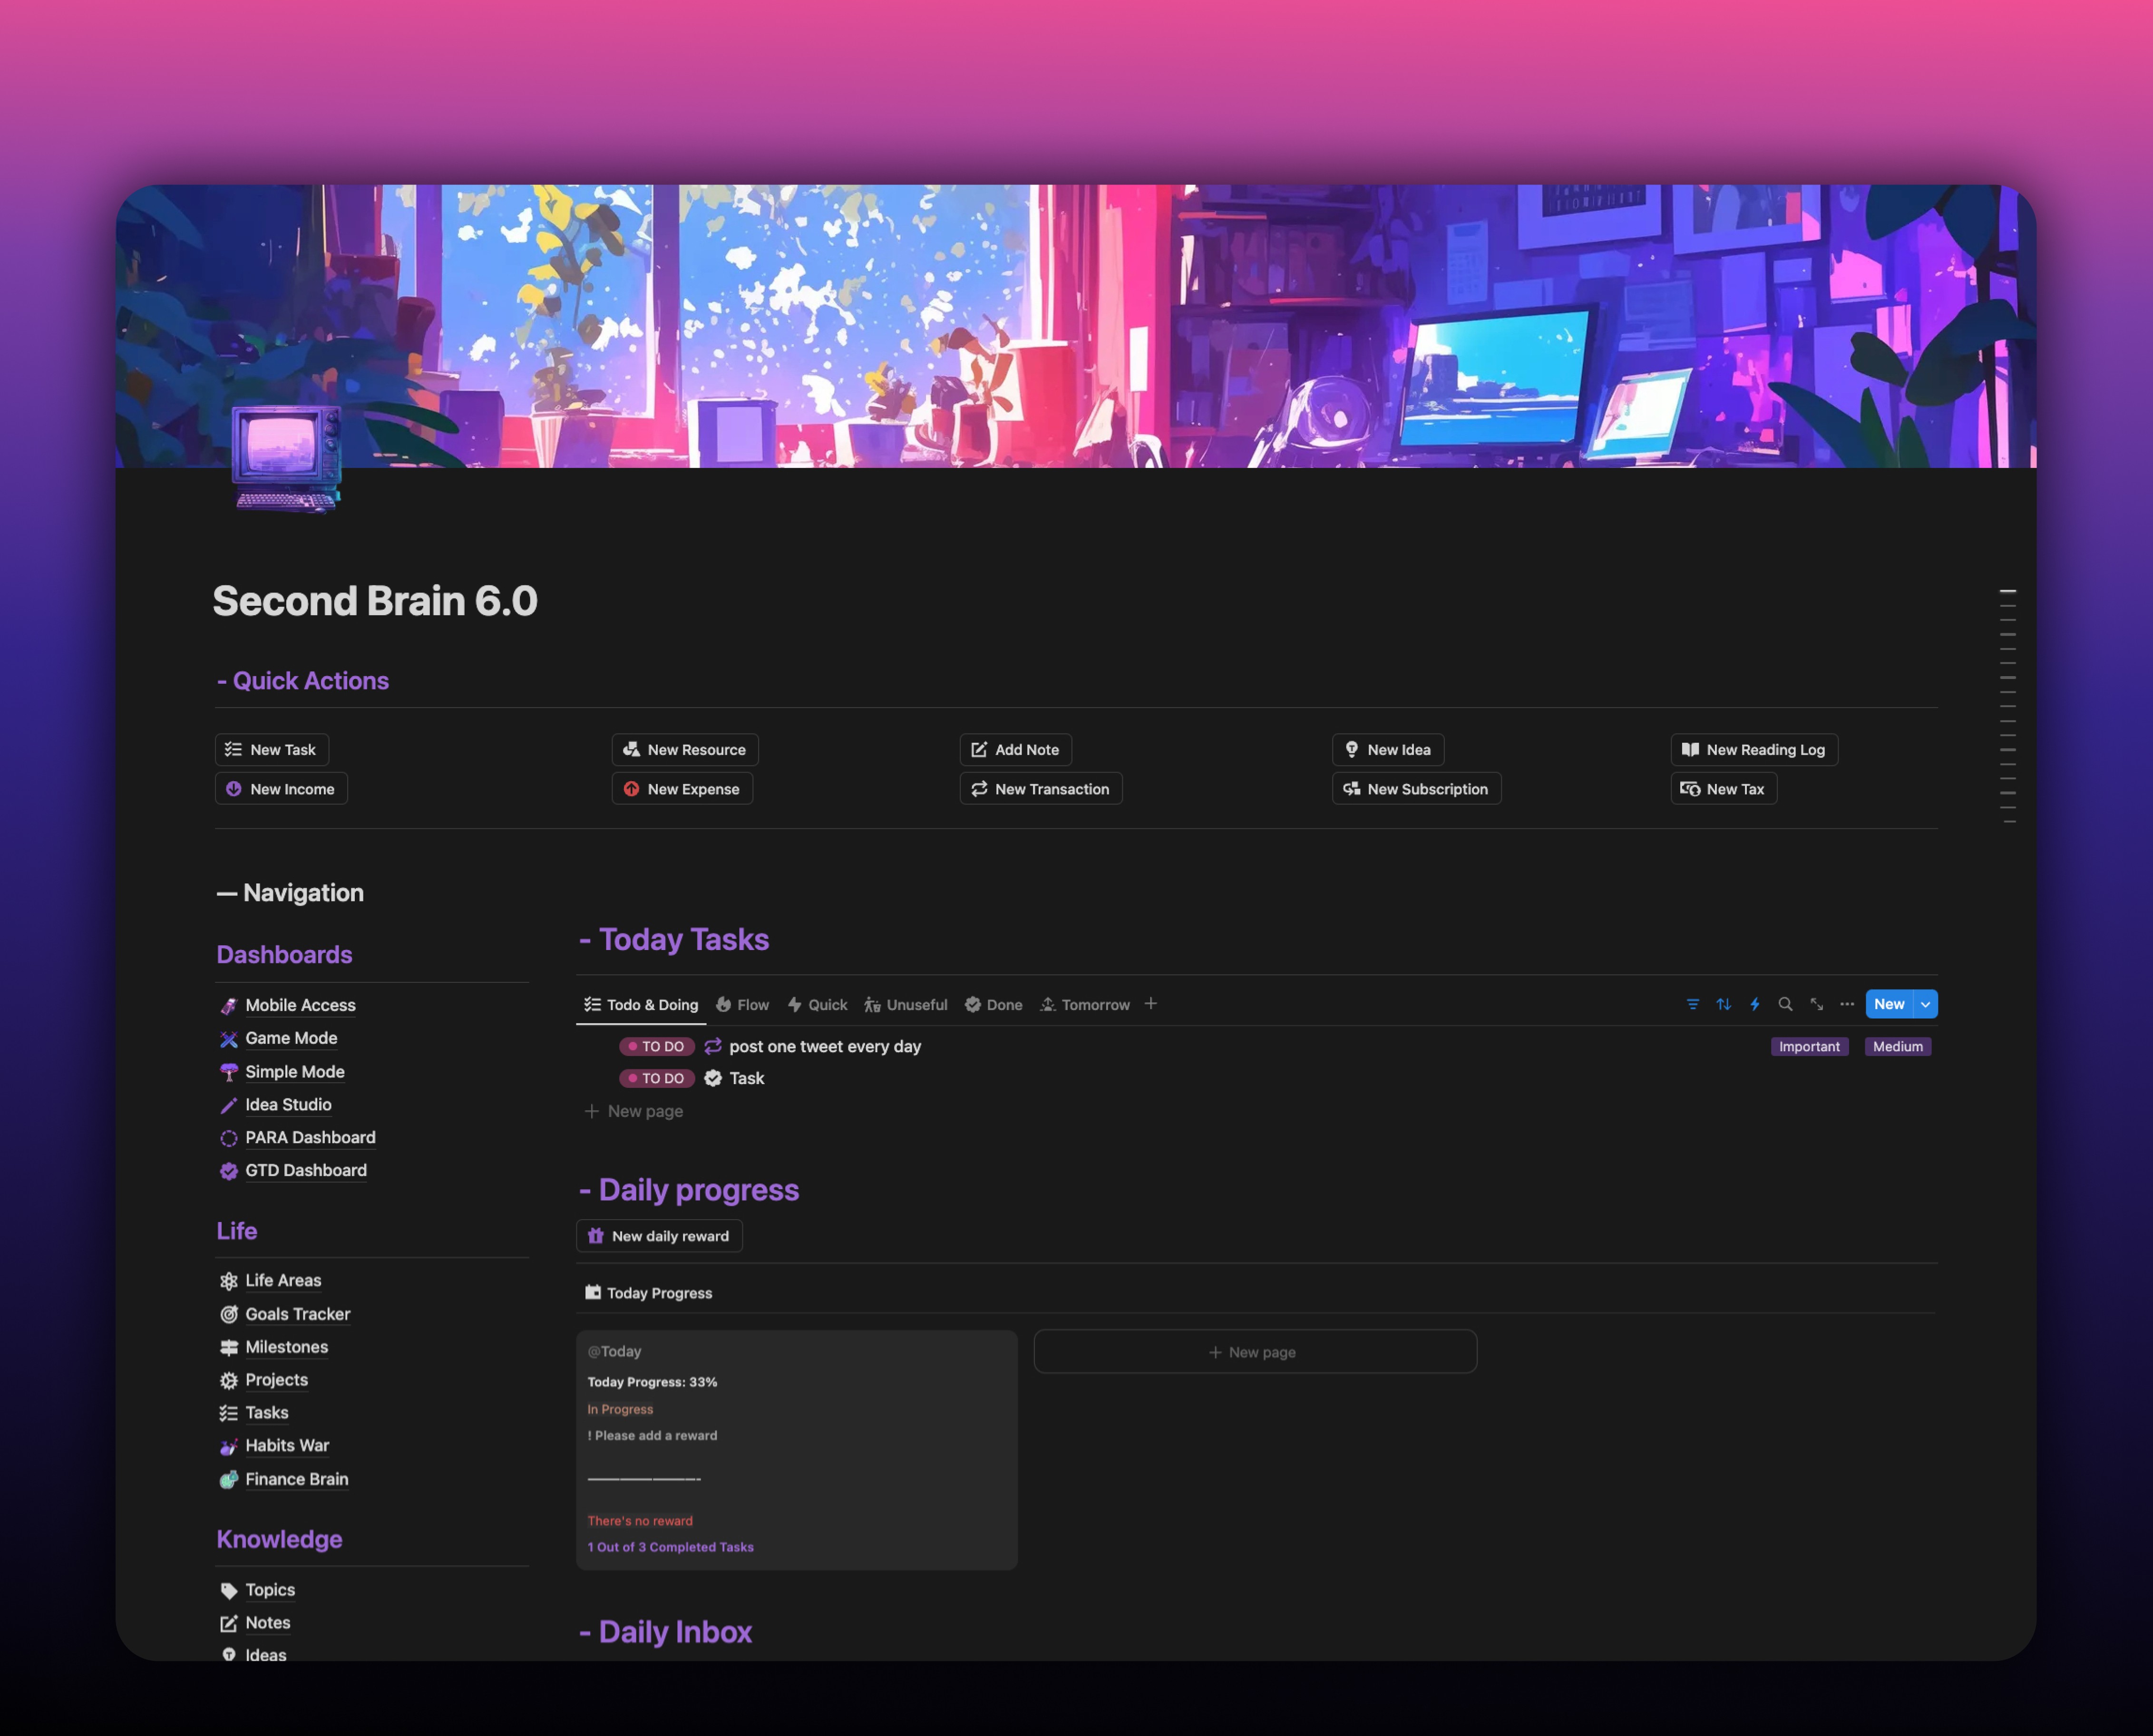Viewport: 2153px width, 1736px height.
Task: Open the three-dots more options menu
Action: (1847, 1004)
